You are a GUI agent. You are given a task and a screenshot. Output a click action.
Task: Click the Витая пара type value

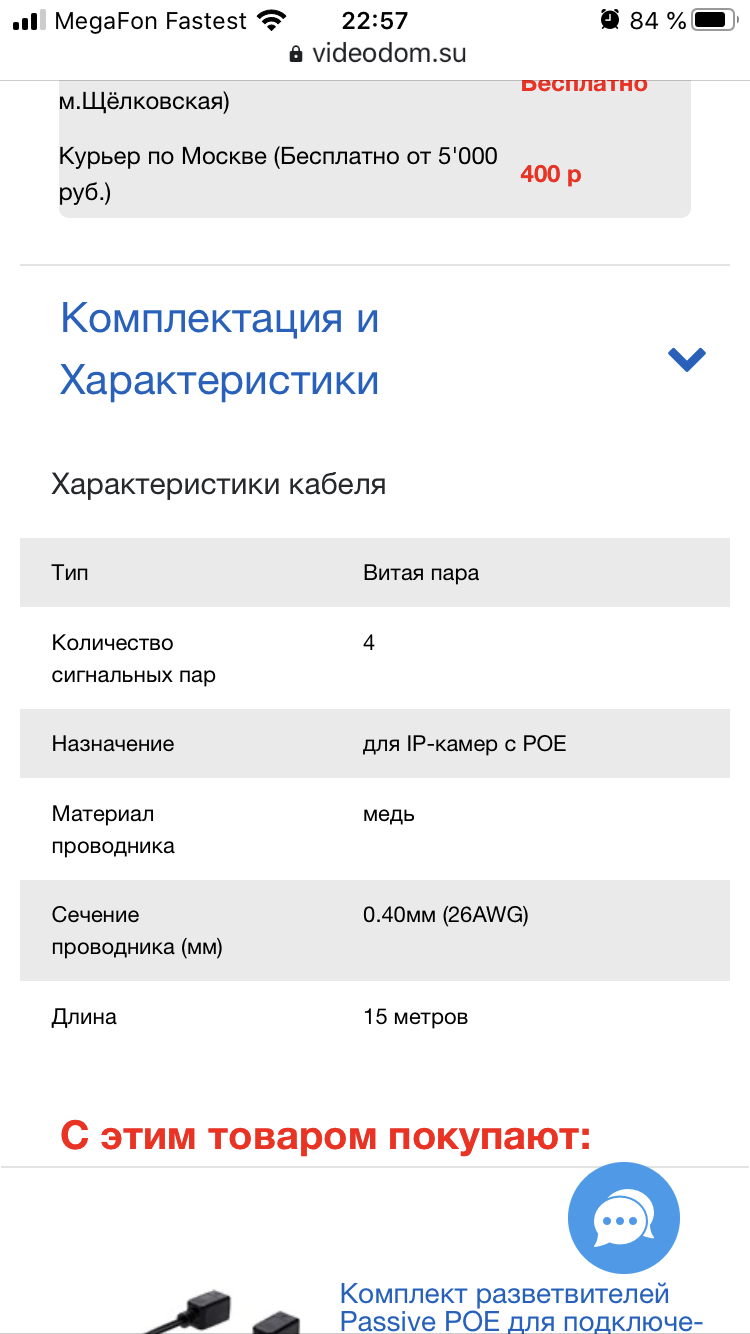pos(421,573)
